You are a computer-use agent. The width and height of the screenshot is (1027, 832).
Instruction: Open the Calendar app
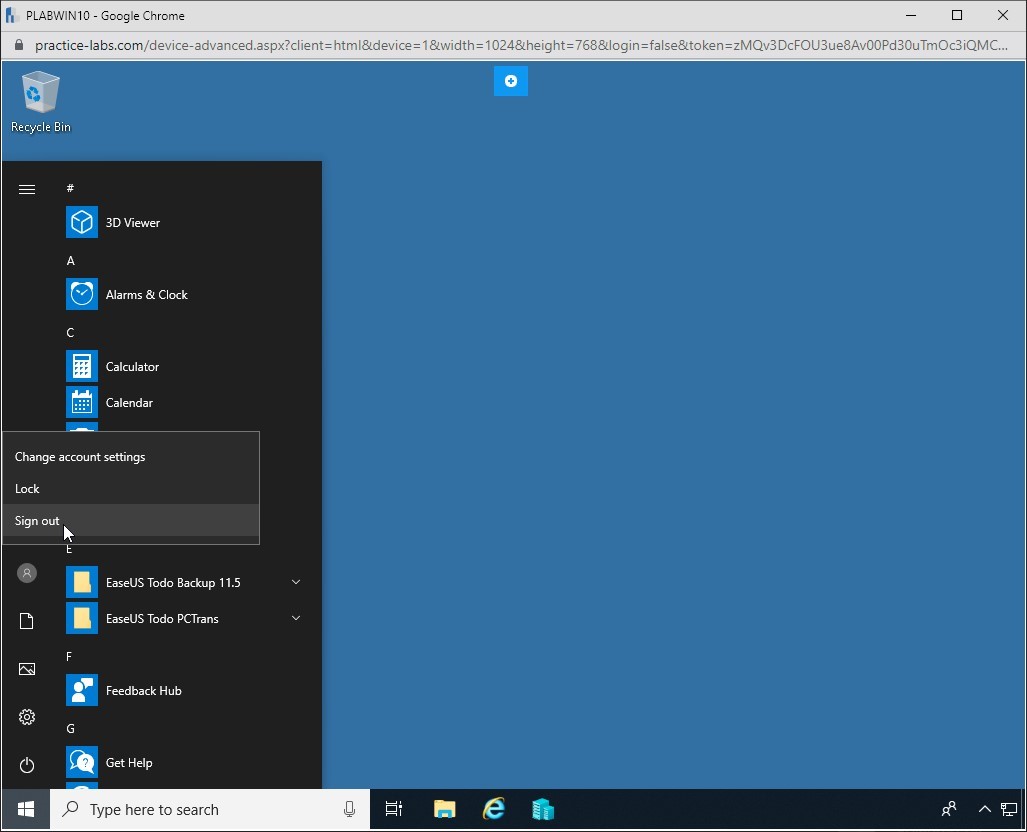(183, 403)
